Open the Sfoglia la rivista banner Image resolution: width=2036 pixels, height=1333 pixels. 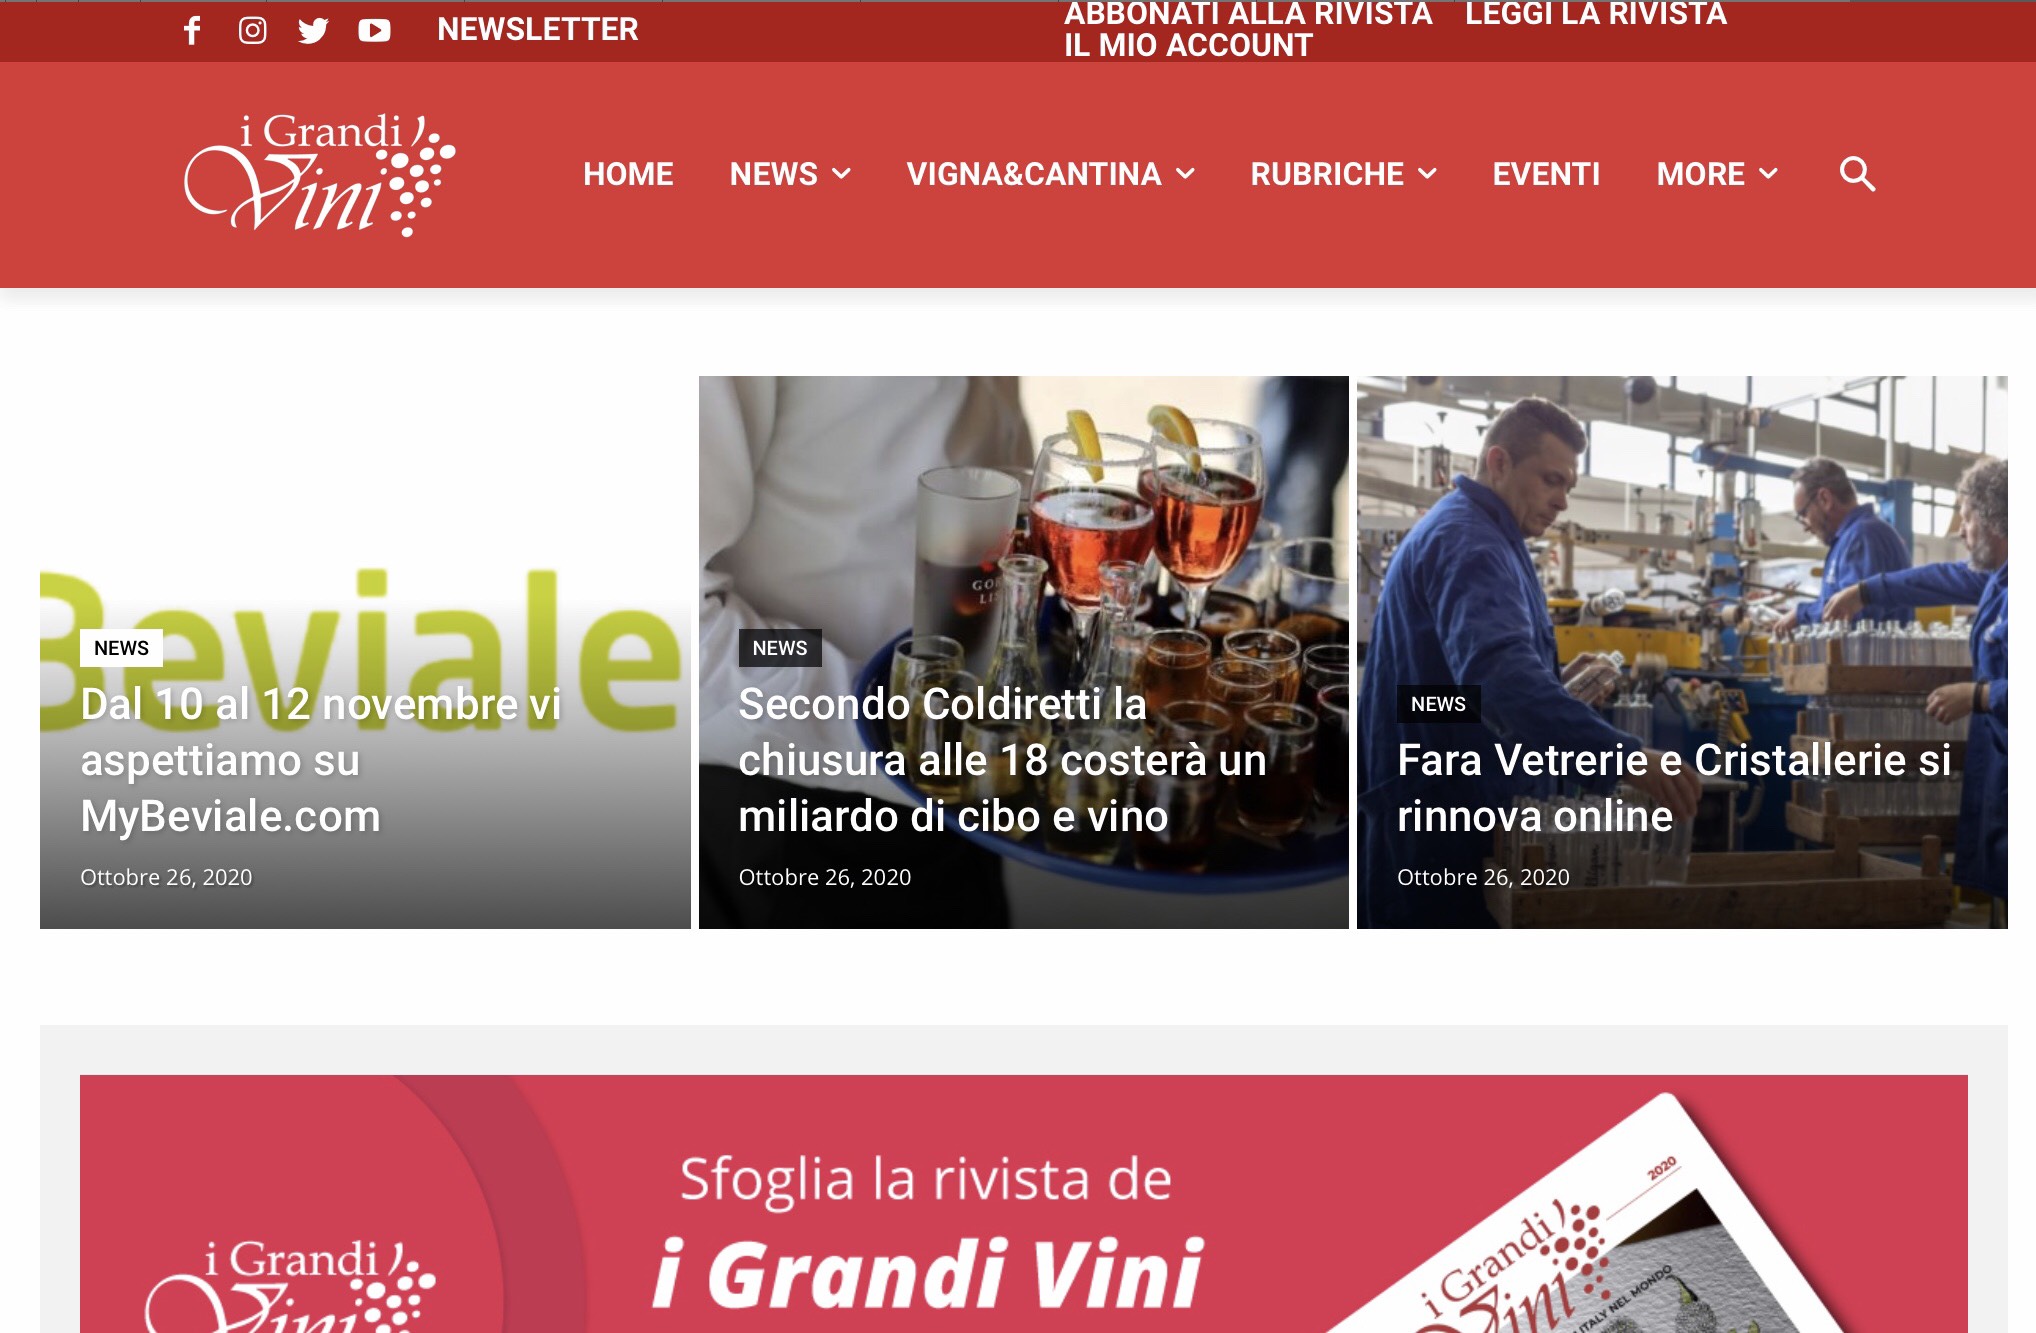tap(1024, 1204)
